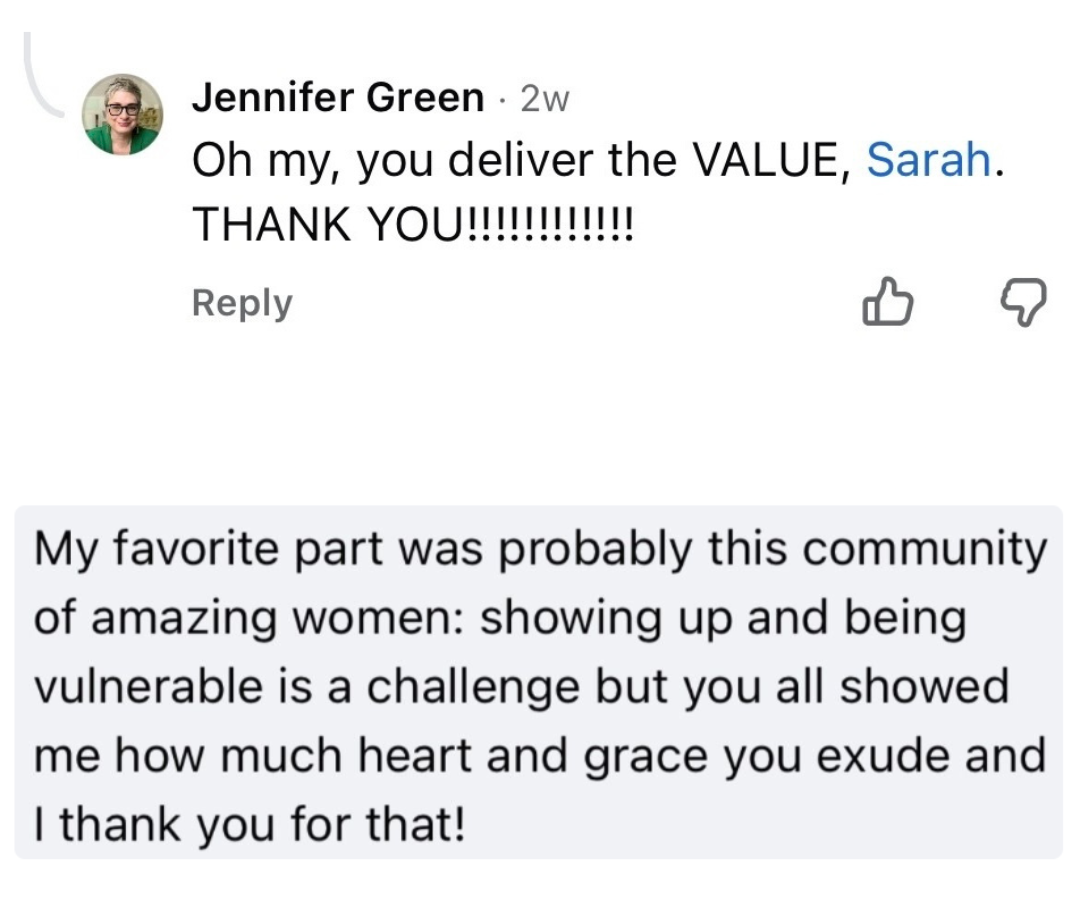Click the "My favorite part was probably" line
The width and height of the screenshot is (1080, 910).
pyautogui.click(x=370, y=549)
